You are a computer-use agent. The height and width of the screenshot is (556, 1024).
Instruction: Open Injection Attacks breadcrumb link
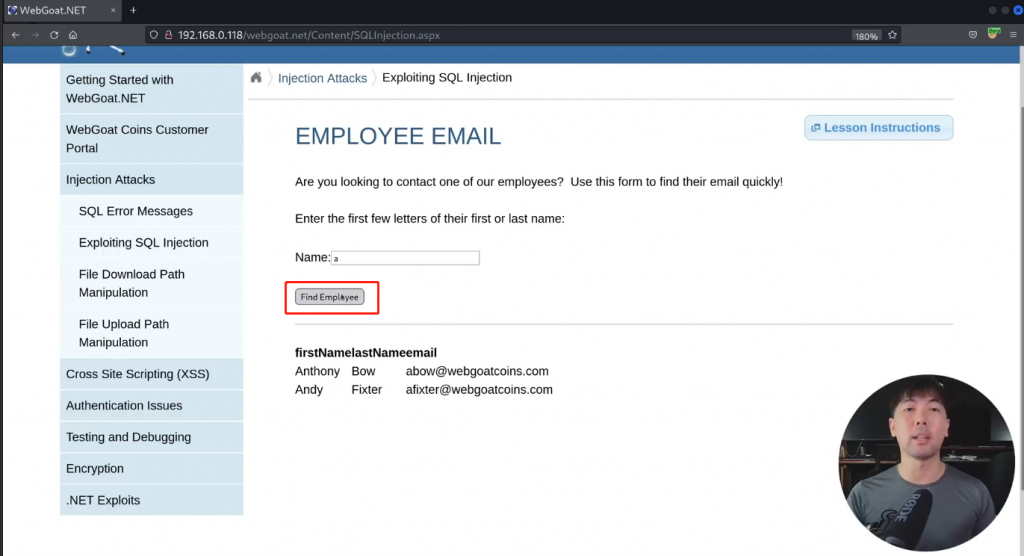coord(323,78)
